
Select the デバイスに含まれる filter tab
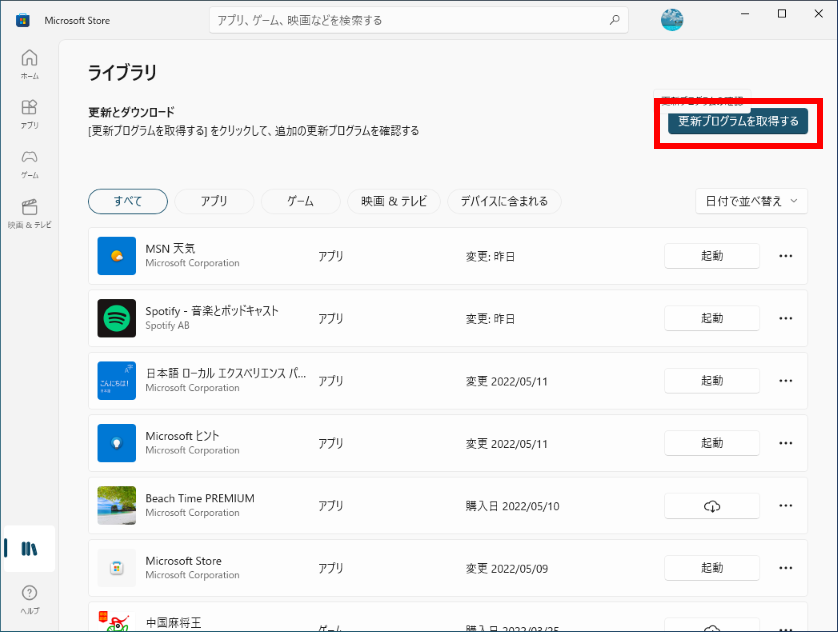pyautogui.click(x=504, y=201)
